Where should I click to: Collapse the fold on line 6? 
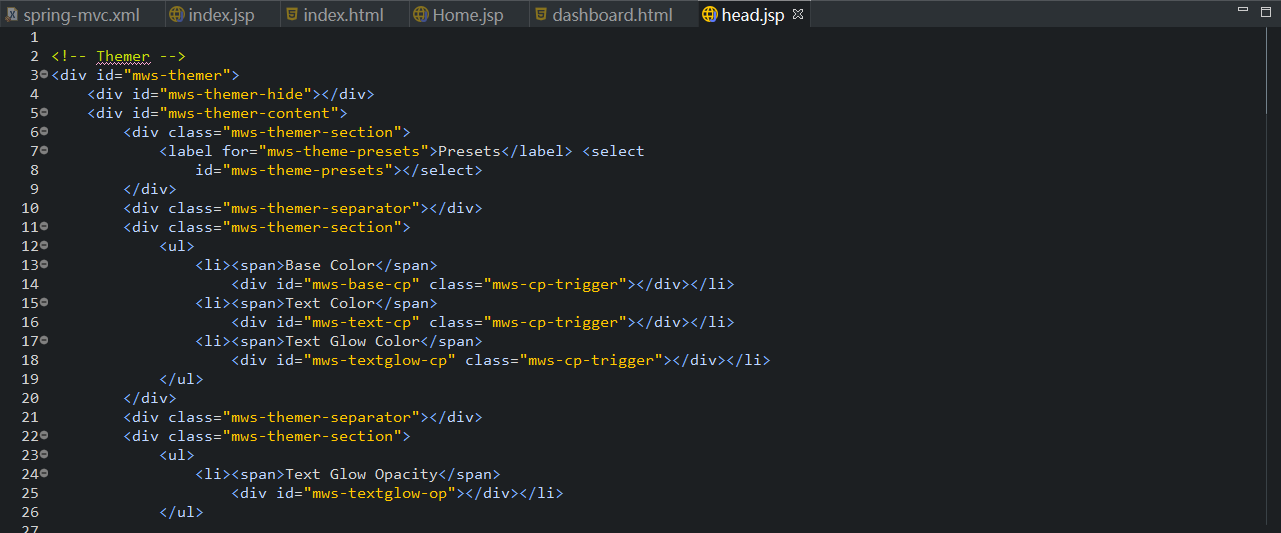(44, 131)
